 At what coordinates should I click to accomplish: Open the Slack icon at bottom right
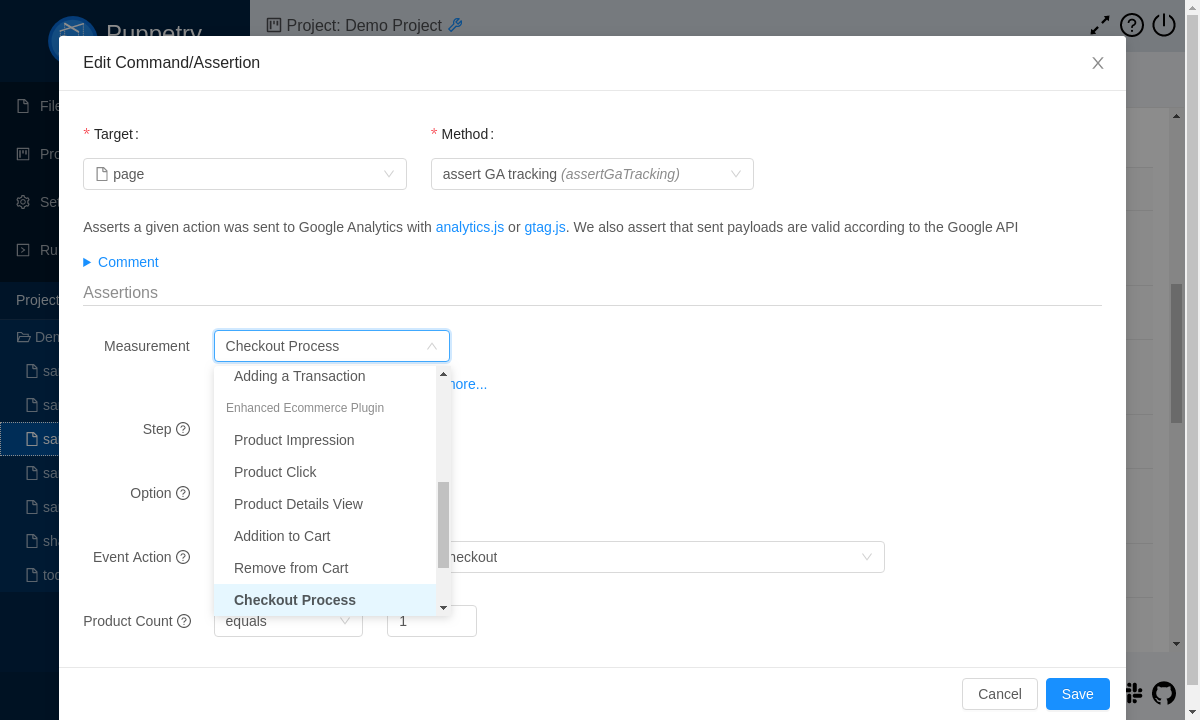(1134, 693)
